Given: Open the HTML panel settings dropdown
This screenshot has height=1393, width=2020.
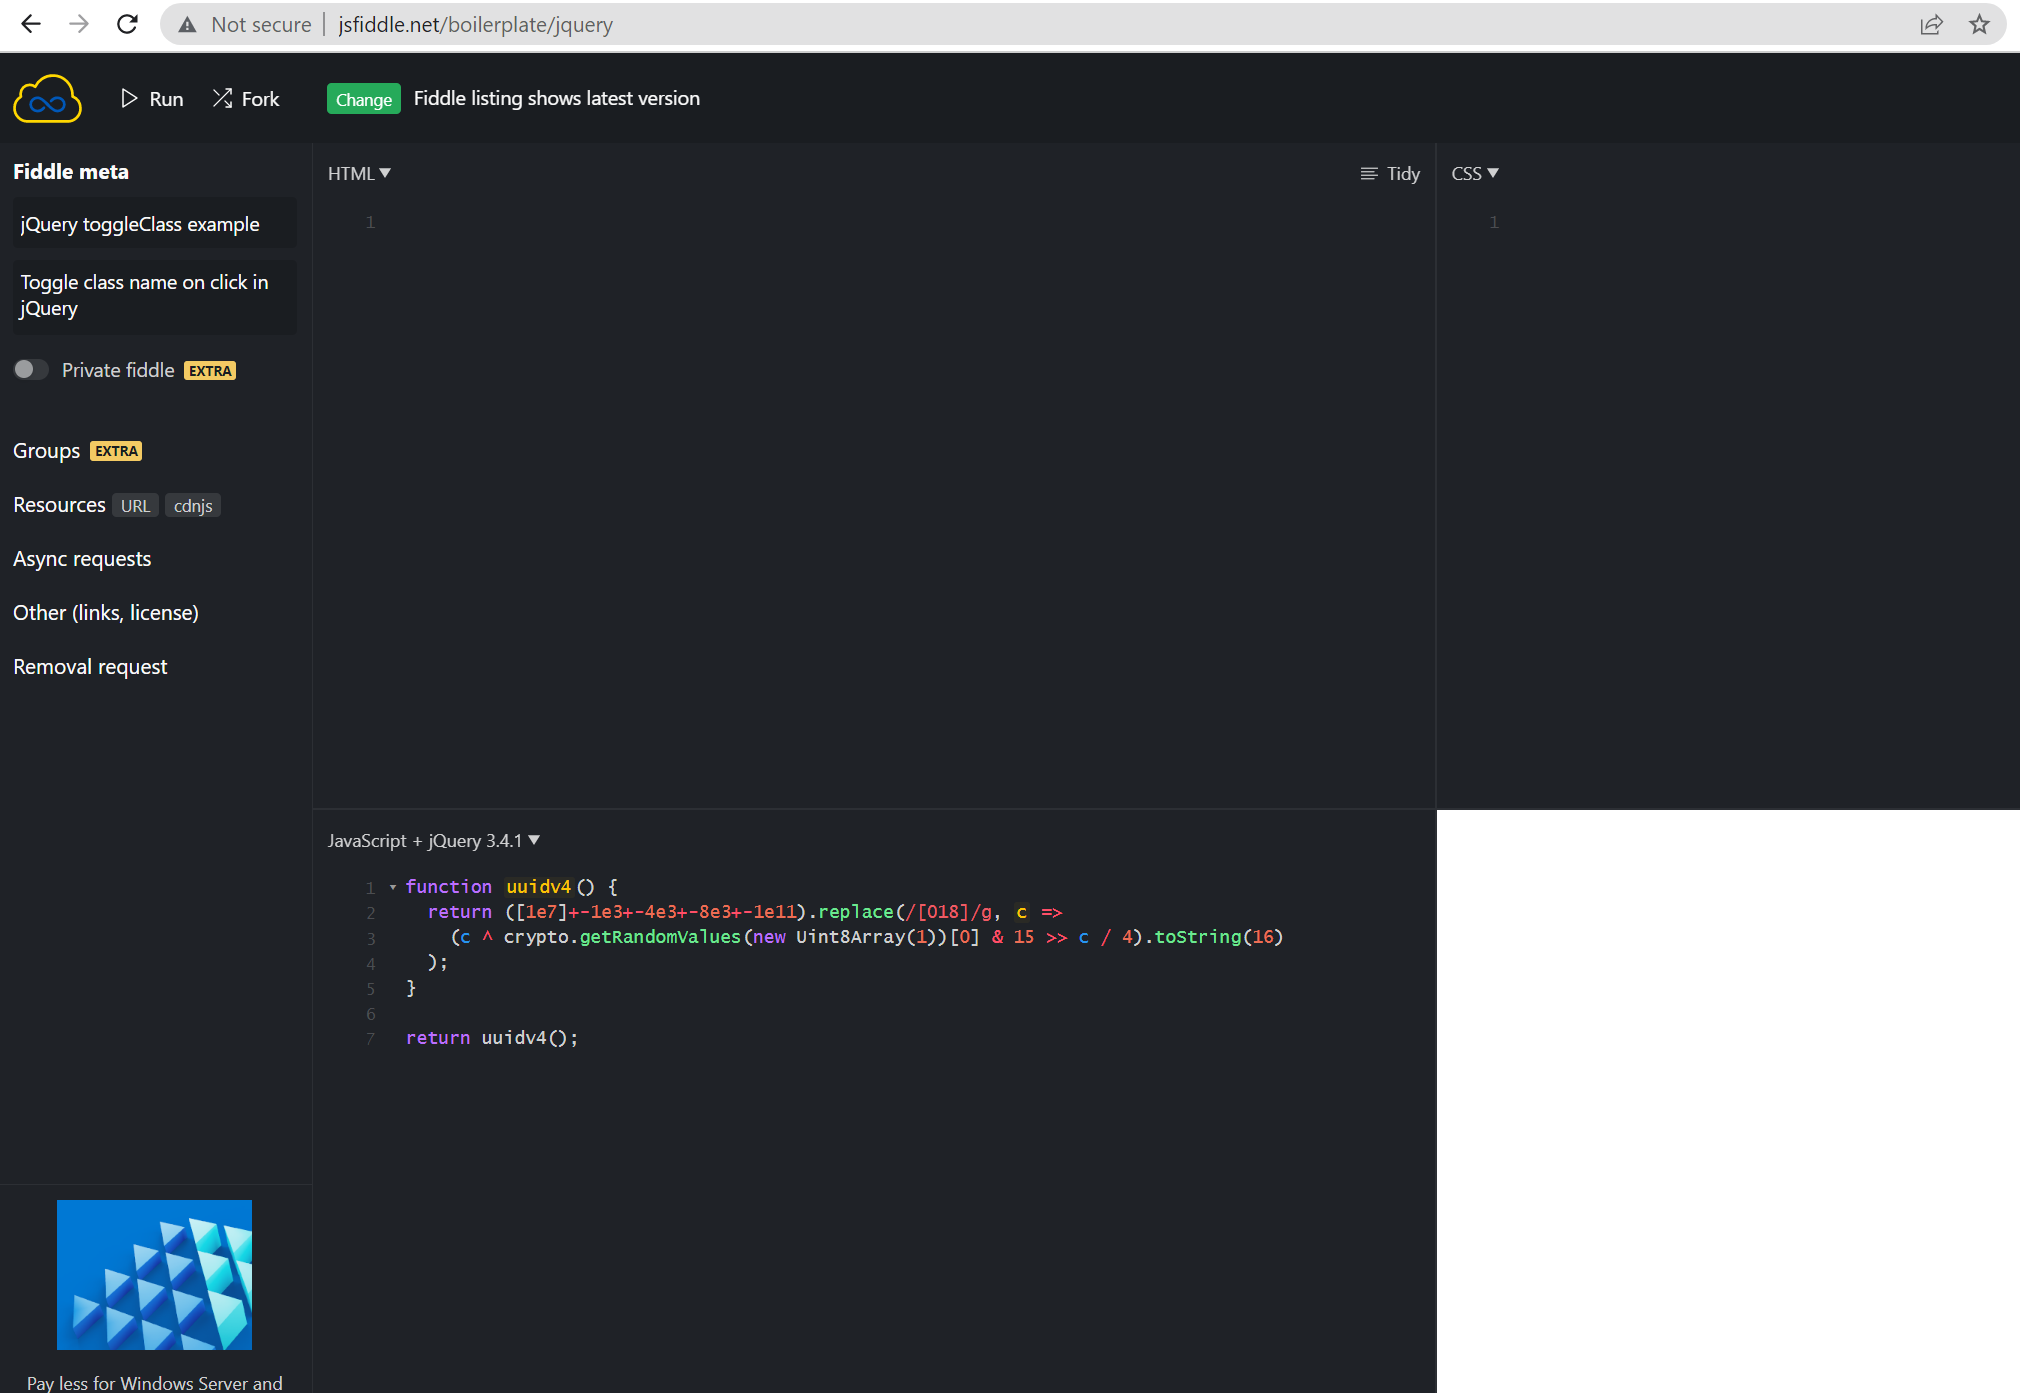Looking at the screenshot, I should coord(359,173).
